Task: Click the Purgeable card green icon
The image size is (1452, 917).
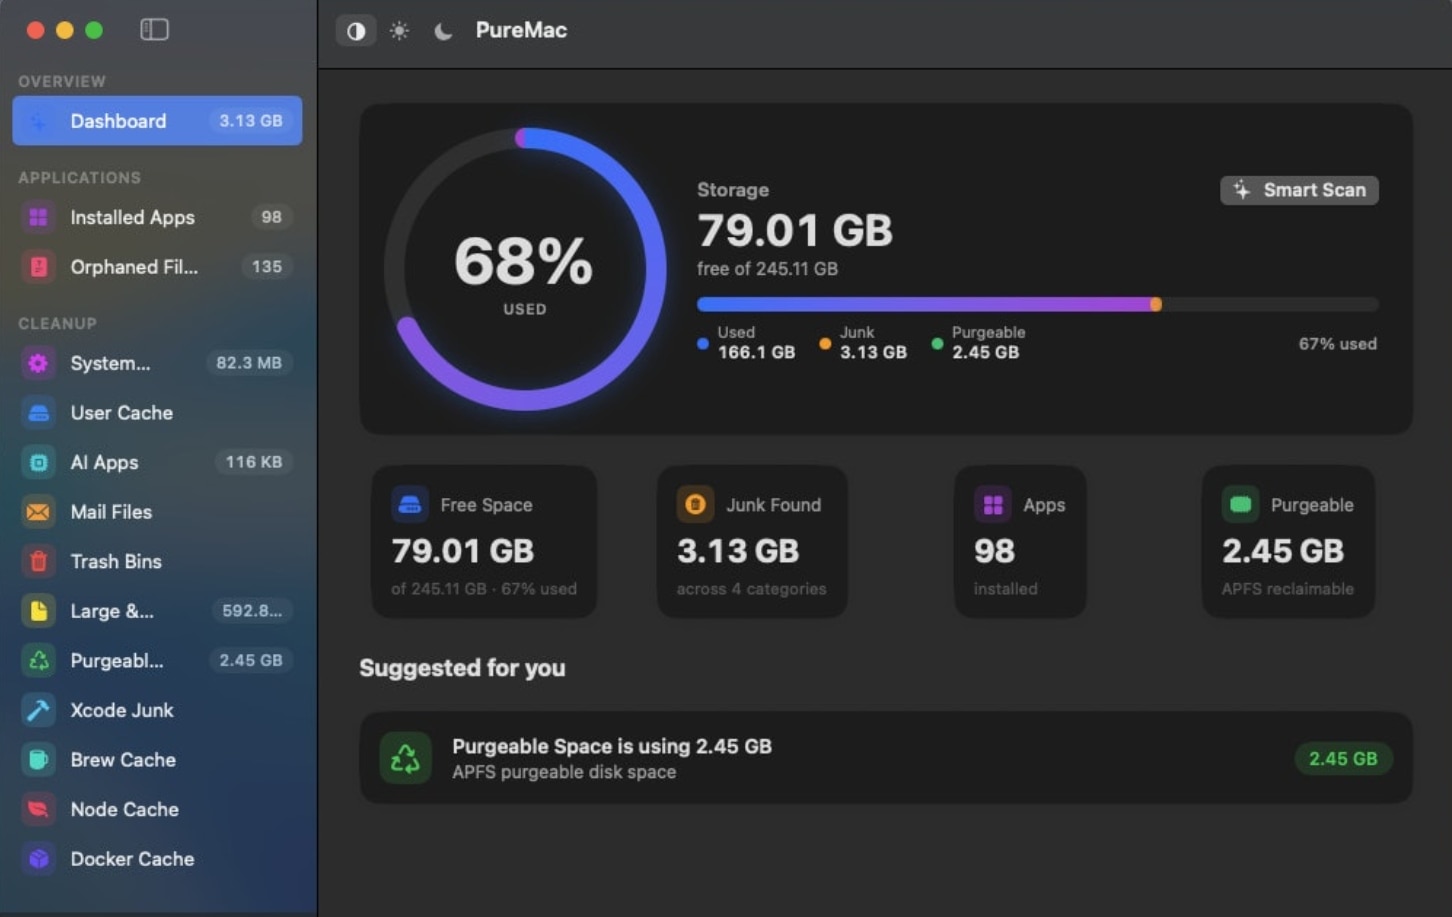Action: tap(1240, 505)
